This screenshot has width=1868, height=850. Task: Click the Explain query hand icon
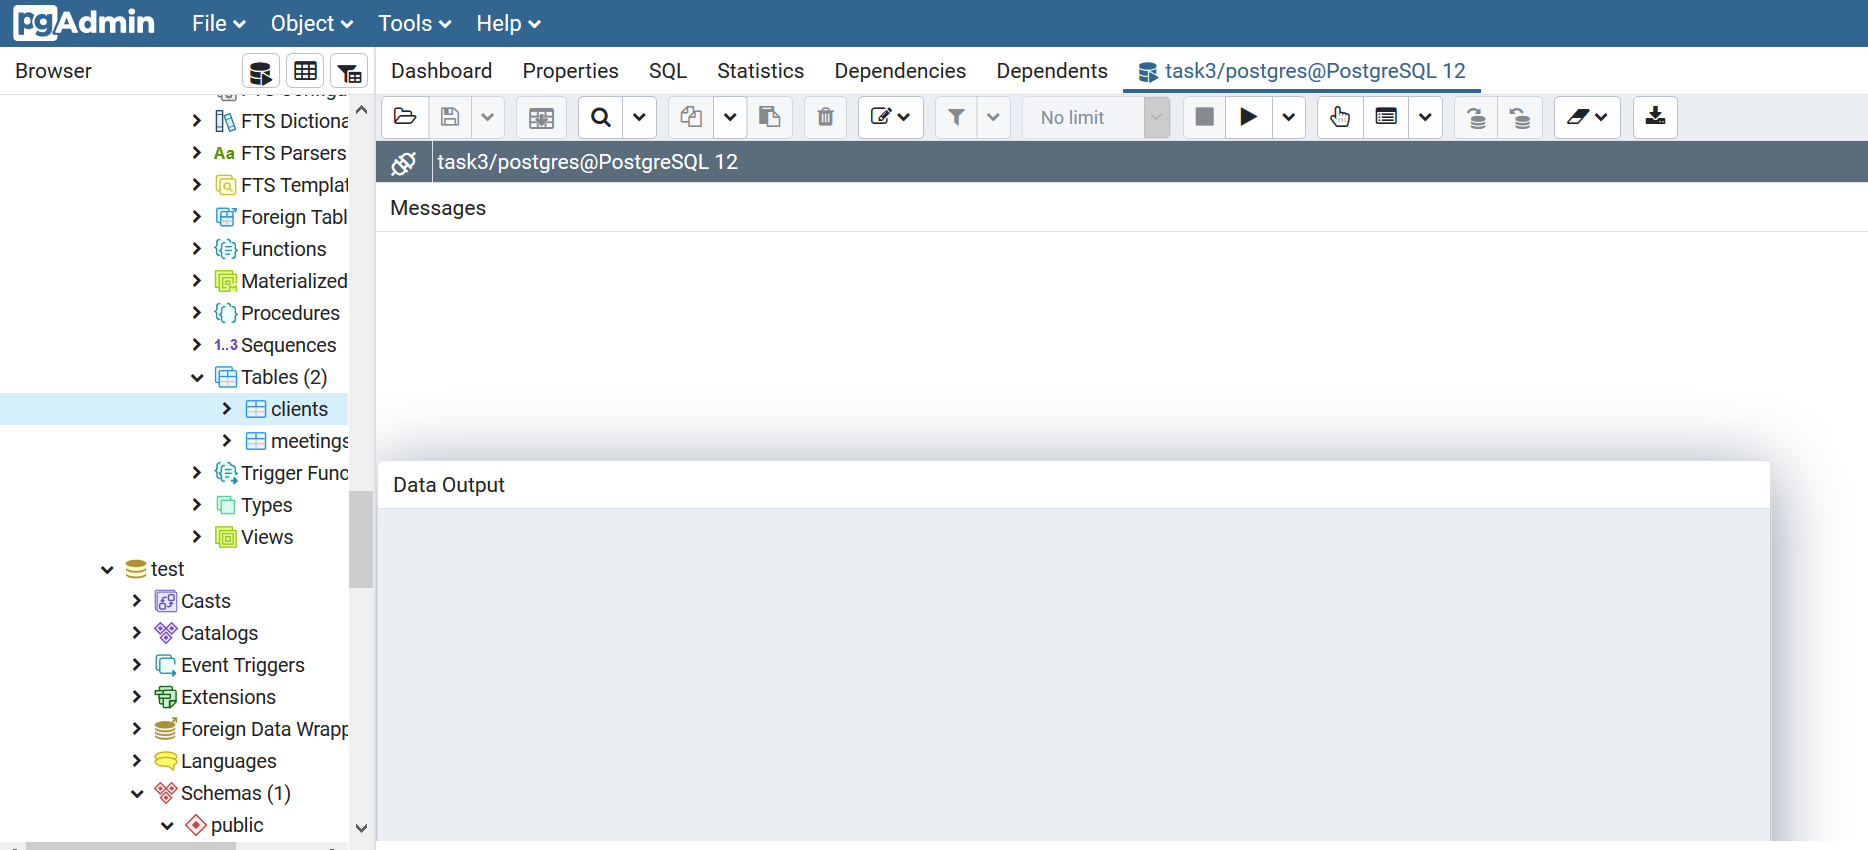coord(1340,117)
